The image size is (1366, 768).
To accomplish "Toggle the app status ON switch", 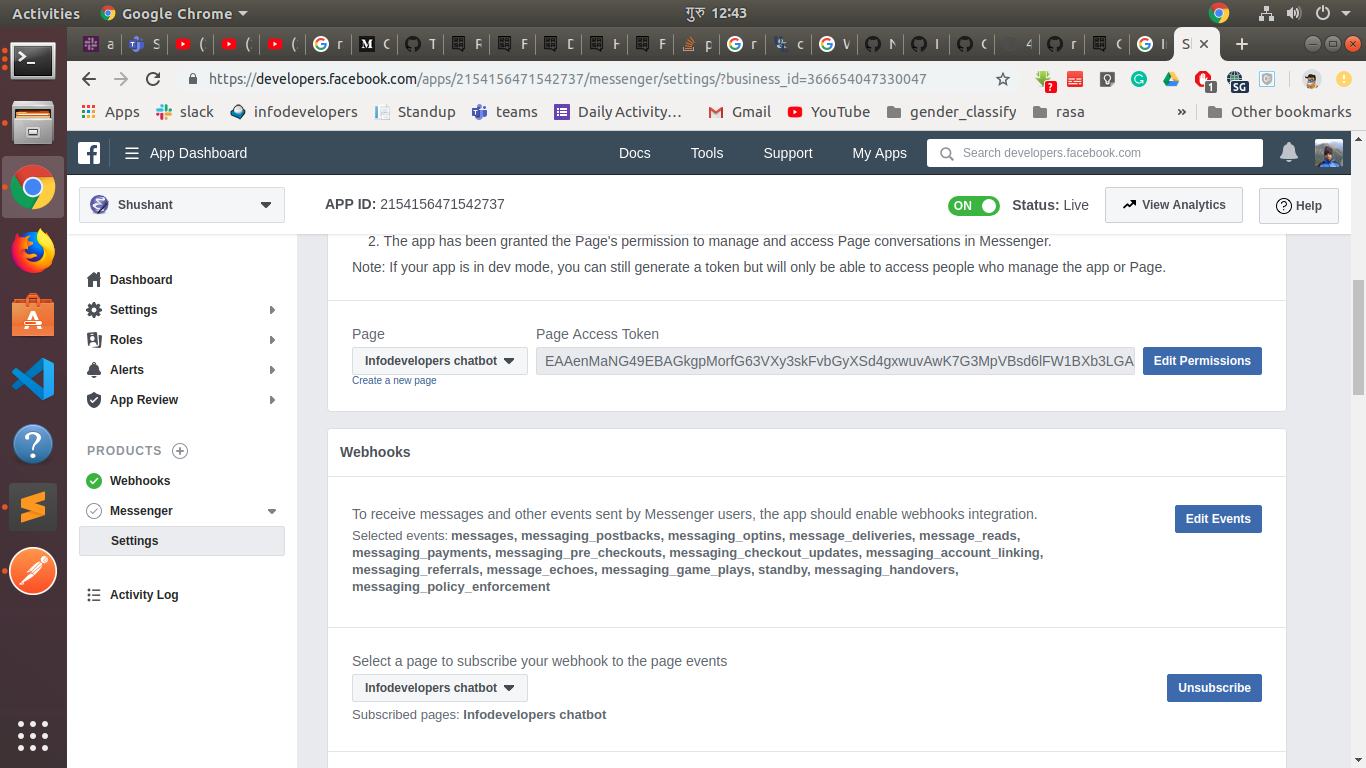I will (x=973, y=205).
